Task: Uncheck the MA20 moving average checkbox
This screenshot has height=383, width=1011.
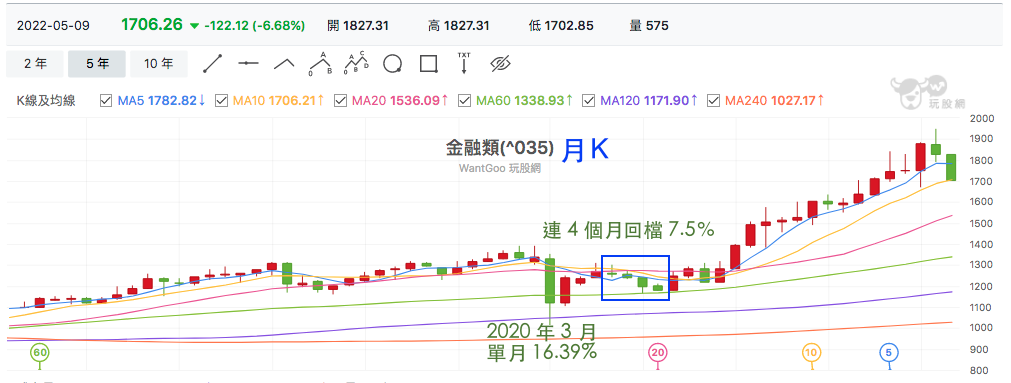Action: [340, 101]
